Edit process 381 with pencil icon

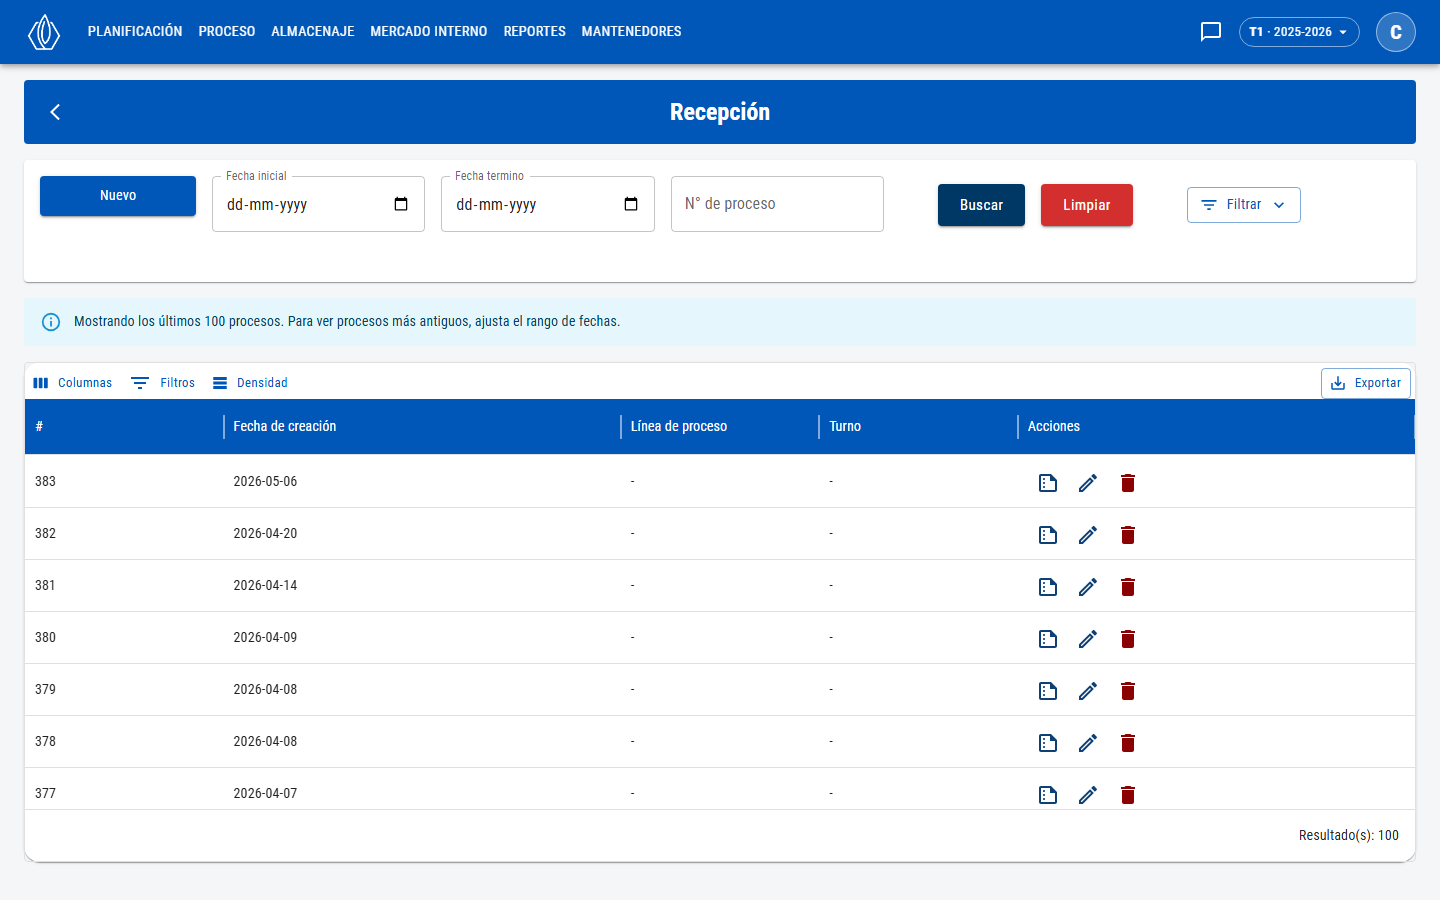click(x=1088, y=587)
